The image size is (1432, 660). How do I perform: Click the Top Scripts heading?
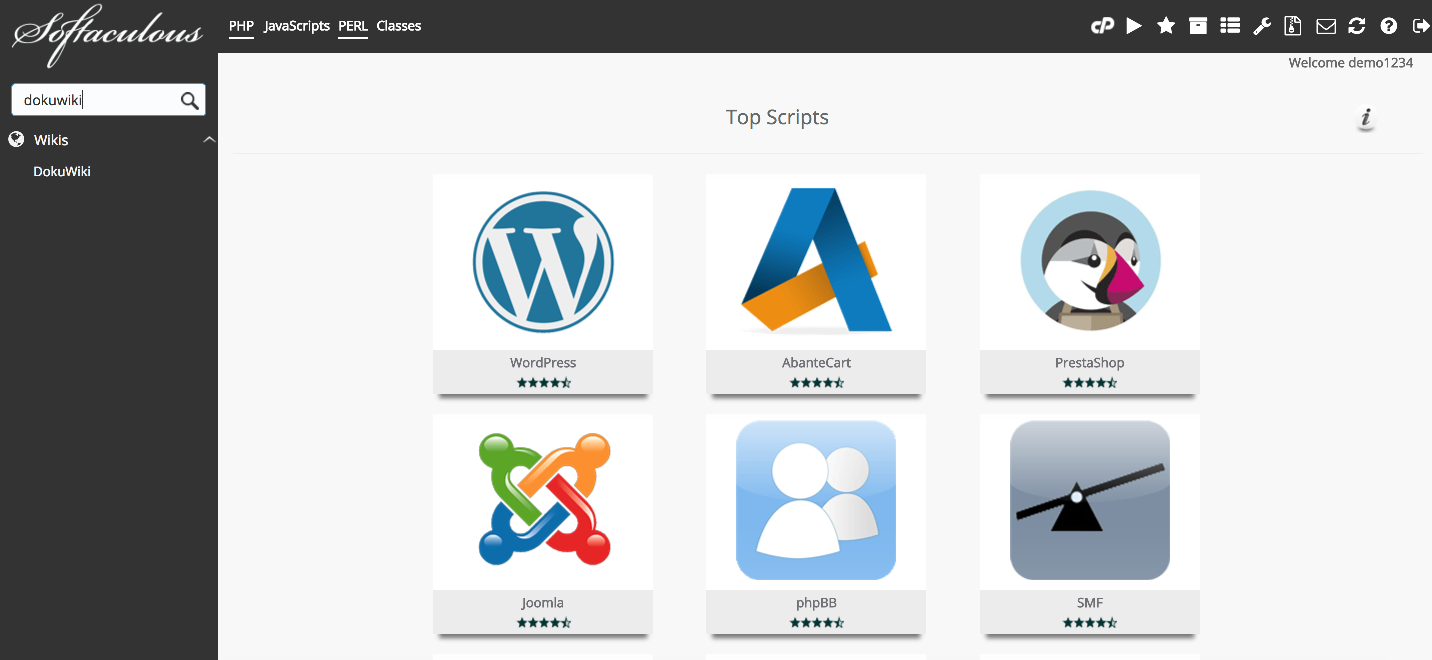pos(777,117)
